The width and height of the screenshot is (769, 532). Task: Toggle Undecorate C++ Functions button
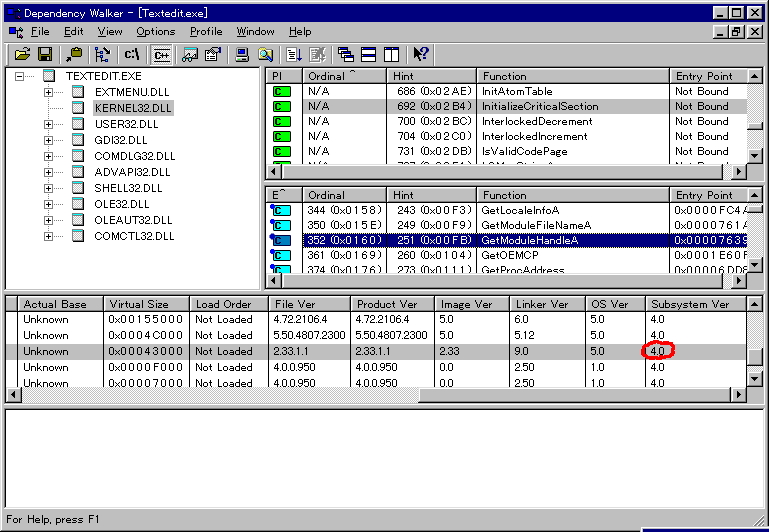pyautogui.click(x=161, y=54)
